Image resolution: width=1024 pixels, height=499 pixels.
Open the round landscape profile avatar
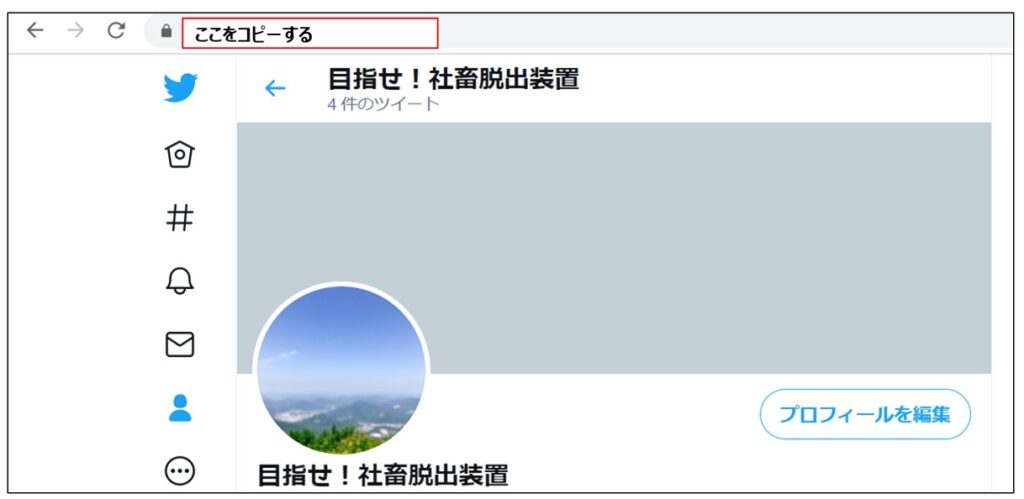click(x=341, y=370)
